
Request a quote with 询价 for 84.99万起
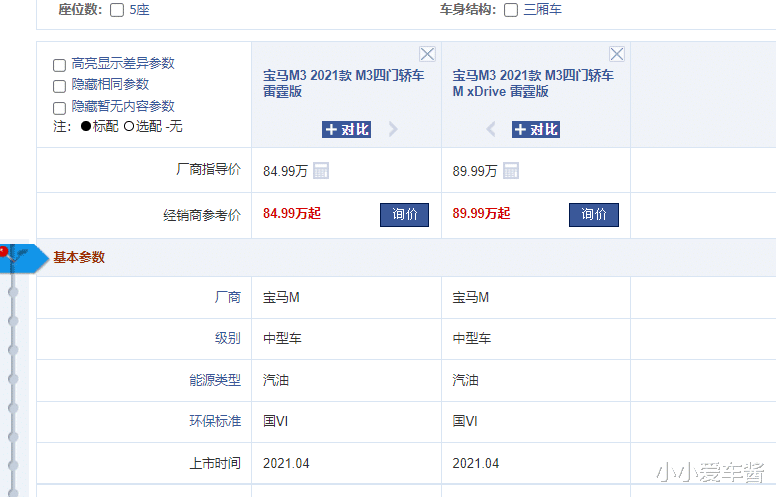pos(404,214)
